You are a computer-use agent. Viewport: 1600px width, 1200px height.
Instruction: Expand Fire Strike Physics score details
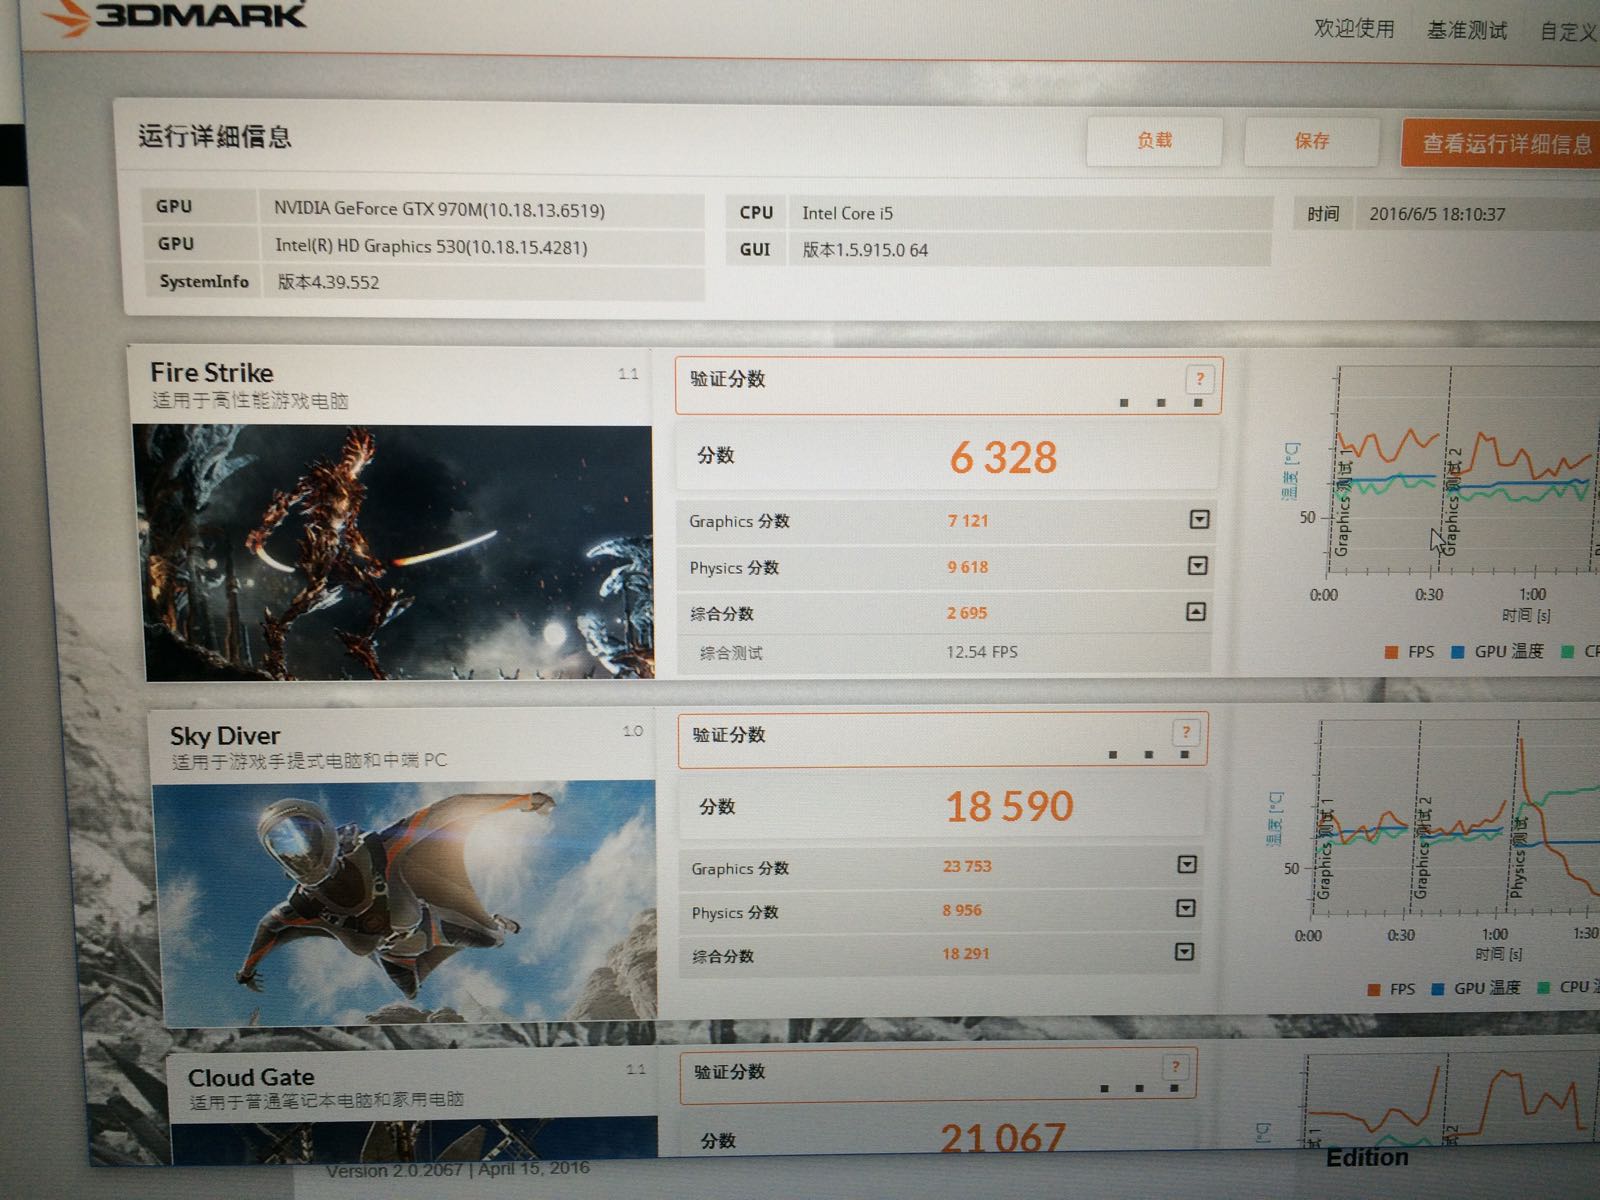1197,566
